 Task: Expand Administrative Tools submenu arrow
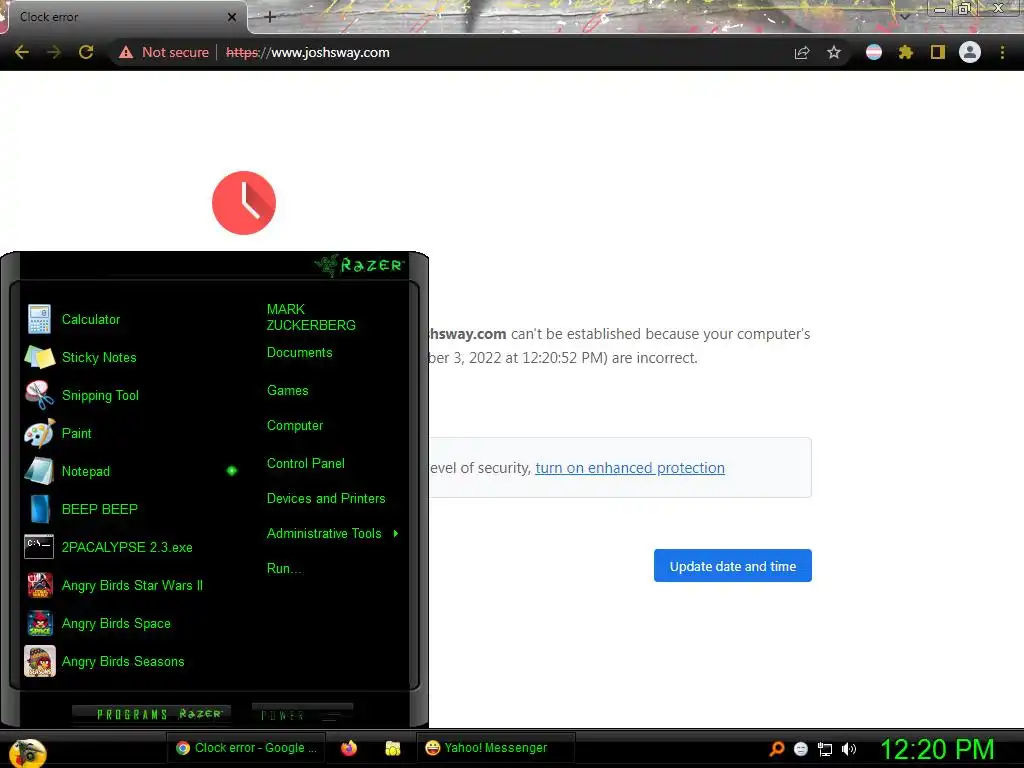(x=396, y=534)
